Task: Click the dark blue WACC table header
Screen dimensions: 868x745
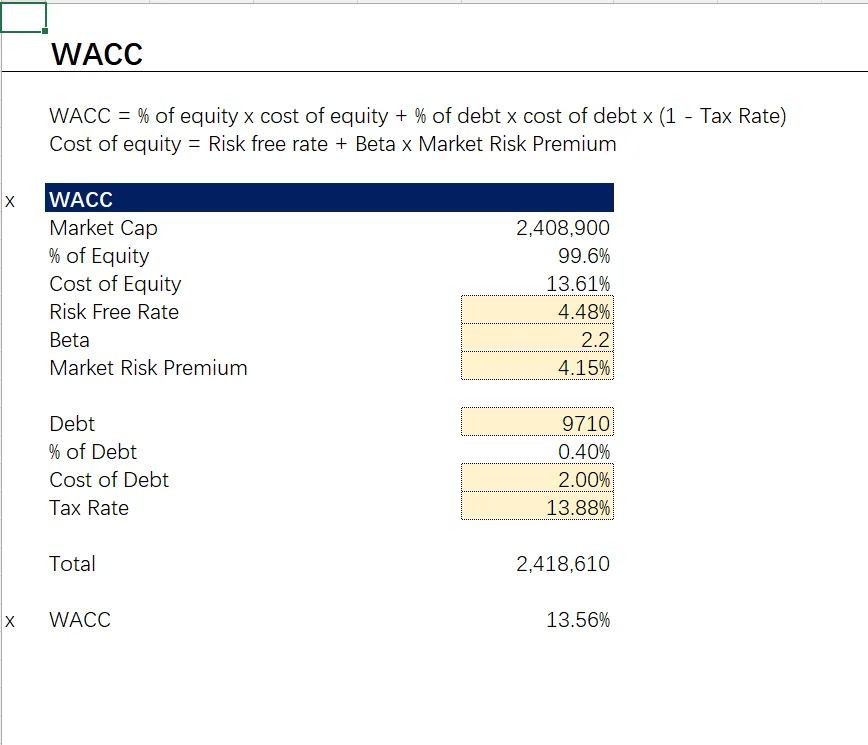Action: [330, 199]
